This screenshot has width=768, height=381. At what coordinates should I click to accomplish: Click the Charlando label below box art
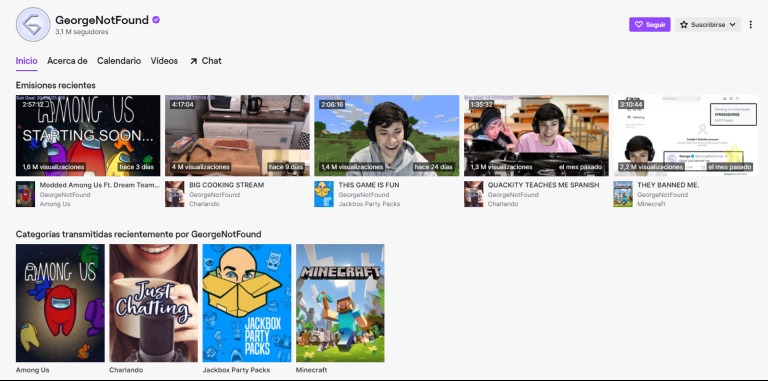point(126,370)
